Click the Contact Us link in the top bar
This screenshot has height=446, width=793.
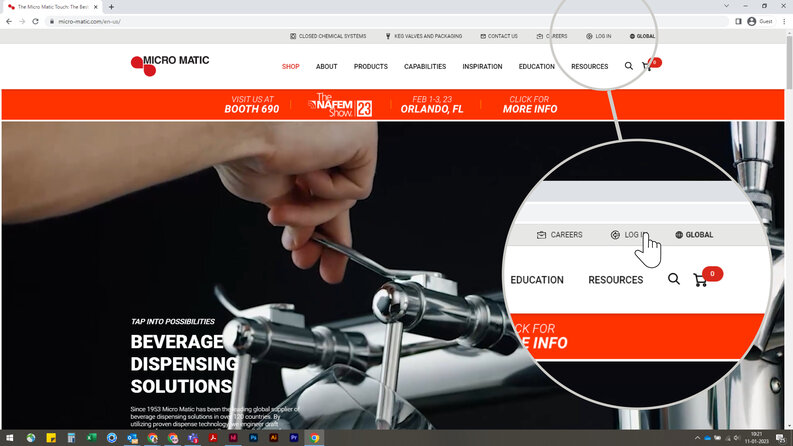tap(499, 36)
